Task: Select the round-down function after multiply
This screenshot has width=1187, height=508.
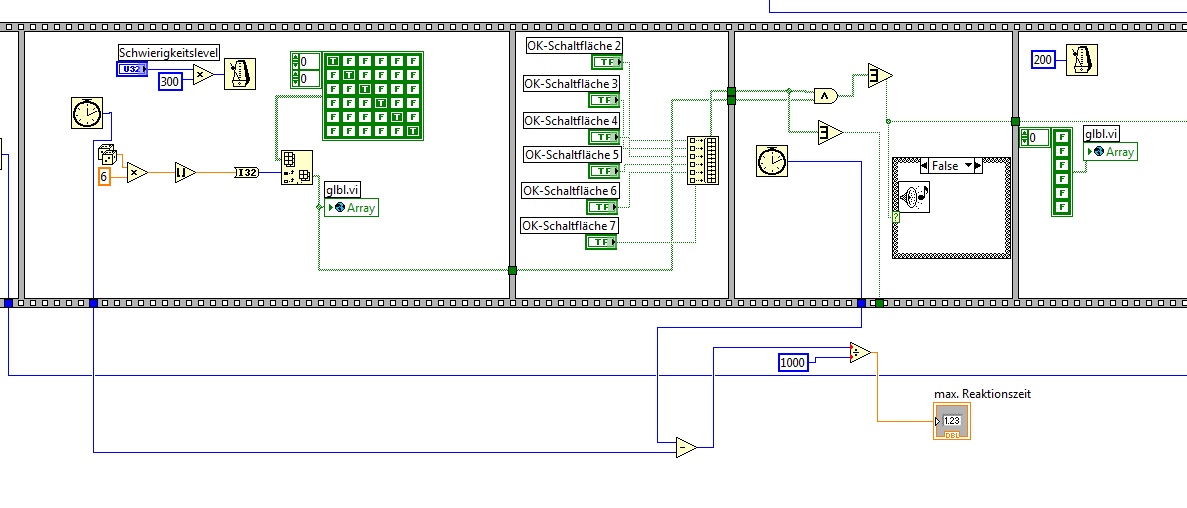Action: [185, 173]
